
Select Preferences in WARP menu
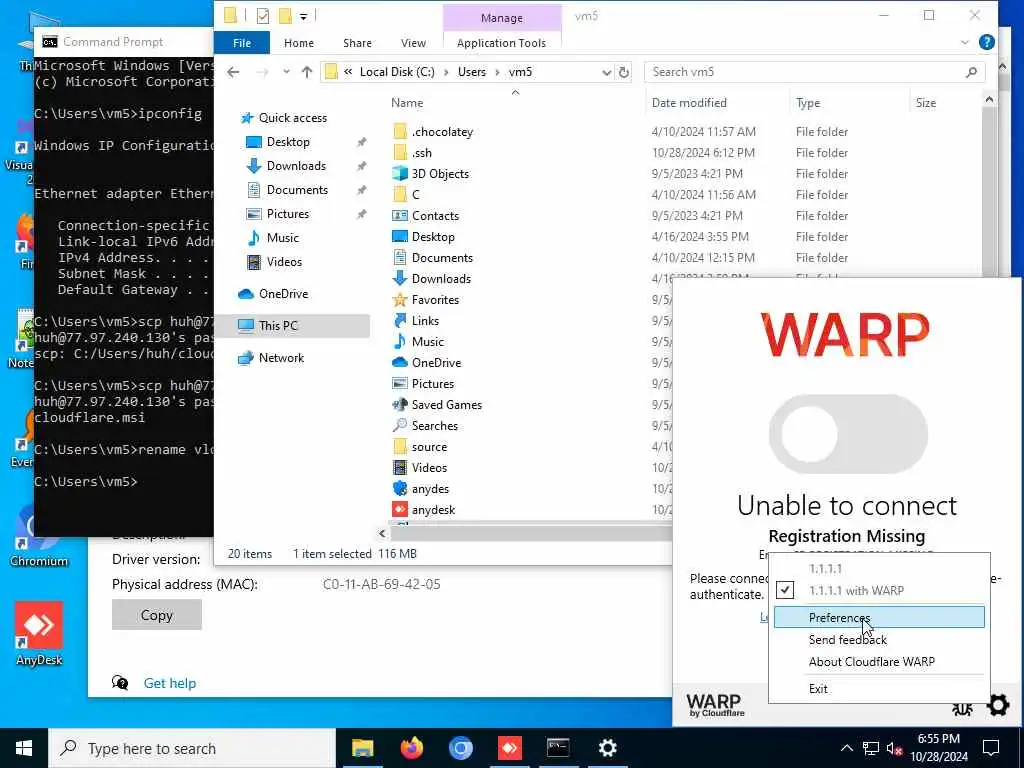click(x=879, y=617)
